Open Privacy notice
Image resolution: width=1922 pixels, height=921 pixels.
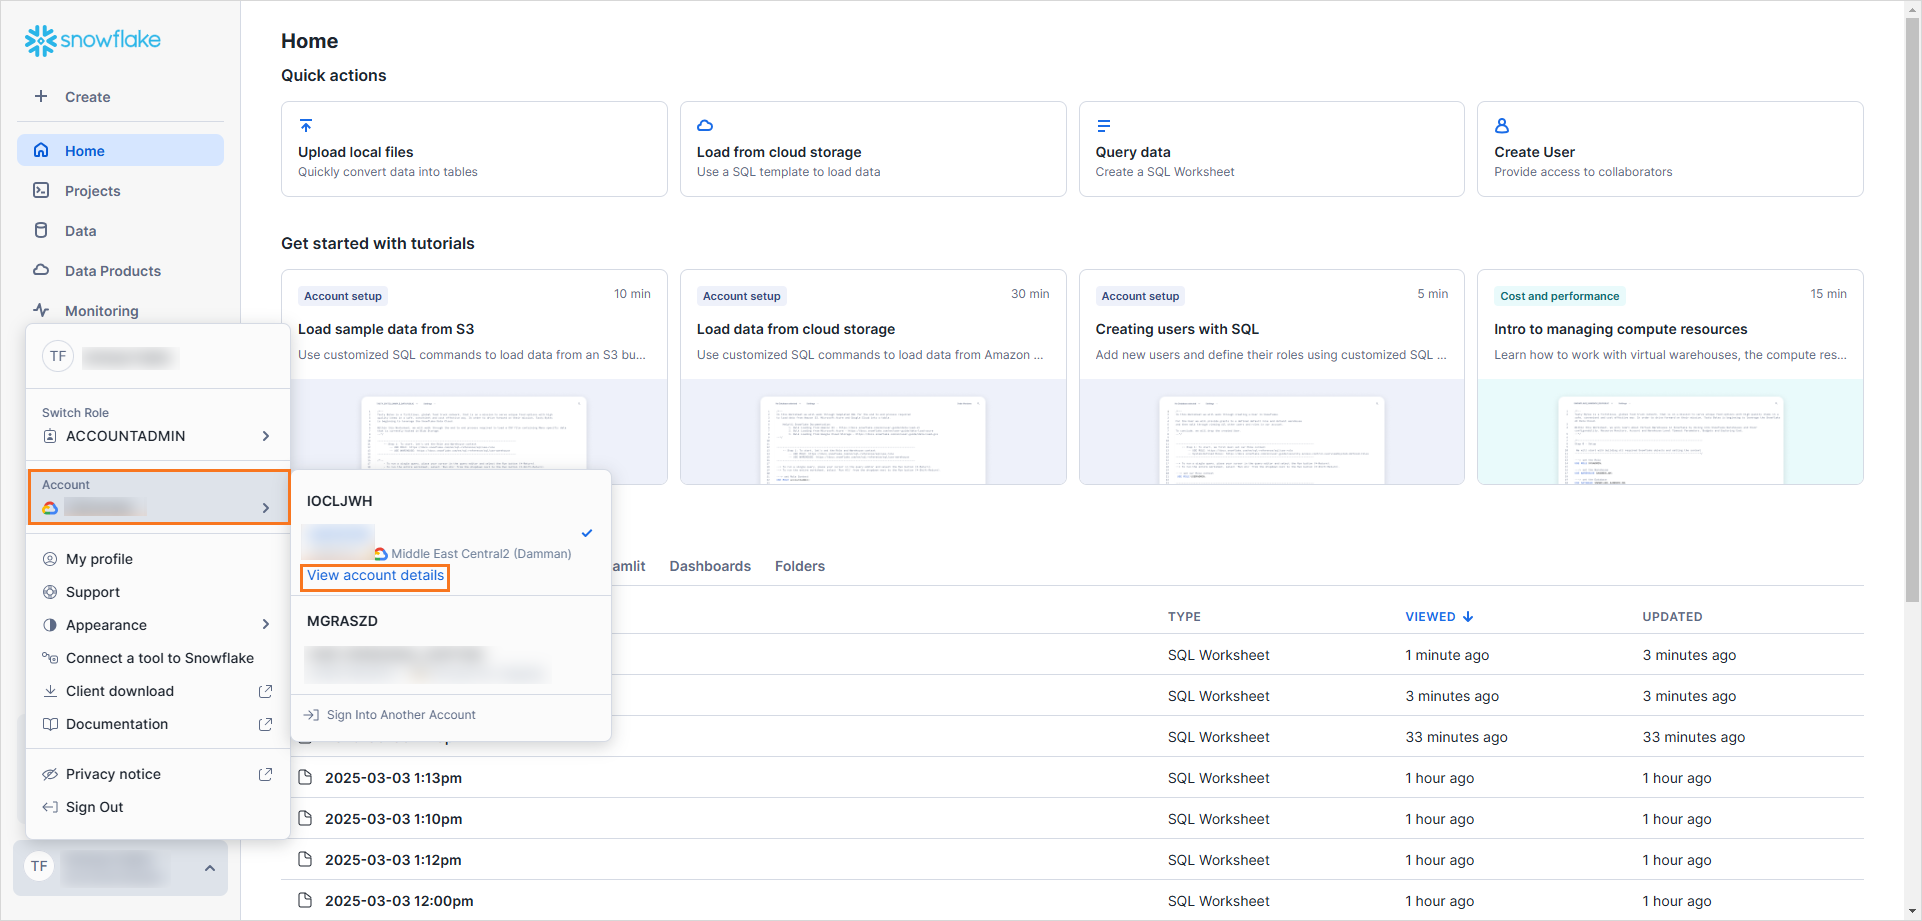point(158,774)
